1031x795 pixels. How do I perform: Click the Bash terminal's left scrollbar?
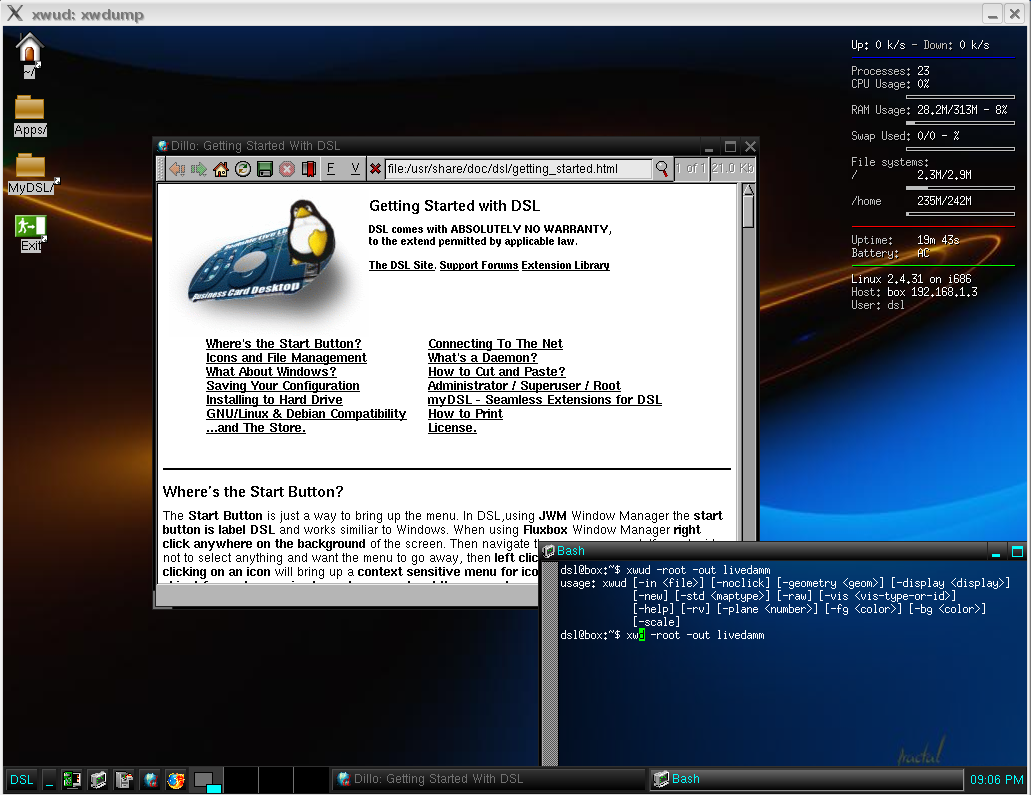pyautogui.click(x=550, y=663)
